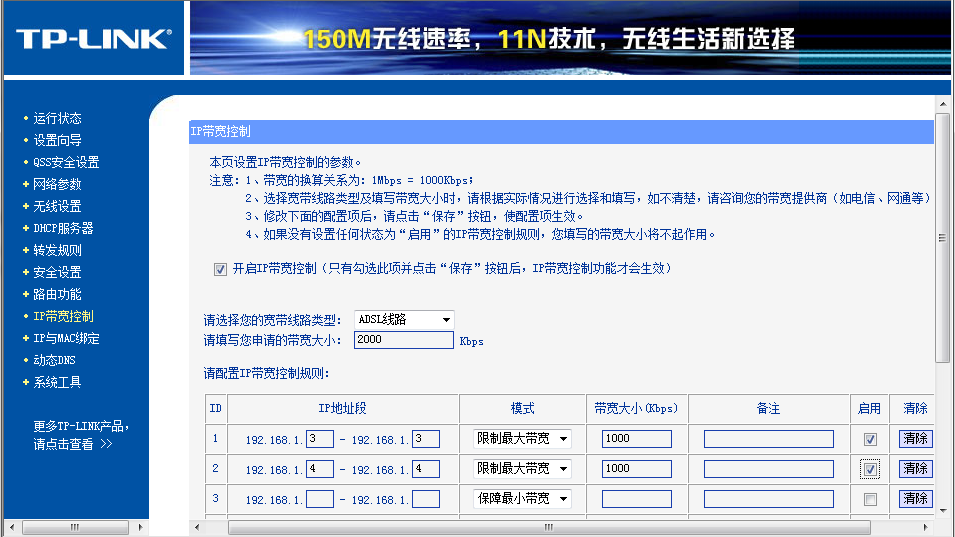This screenshot has height=537, width=955.
Task: Click the sidebar horizontal scrollbar thumb
Action: pos(75,527)
